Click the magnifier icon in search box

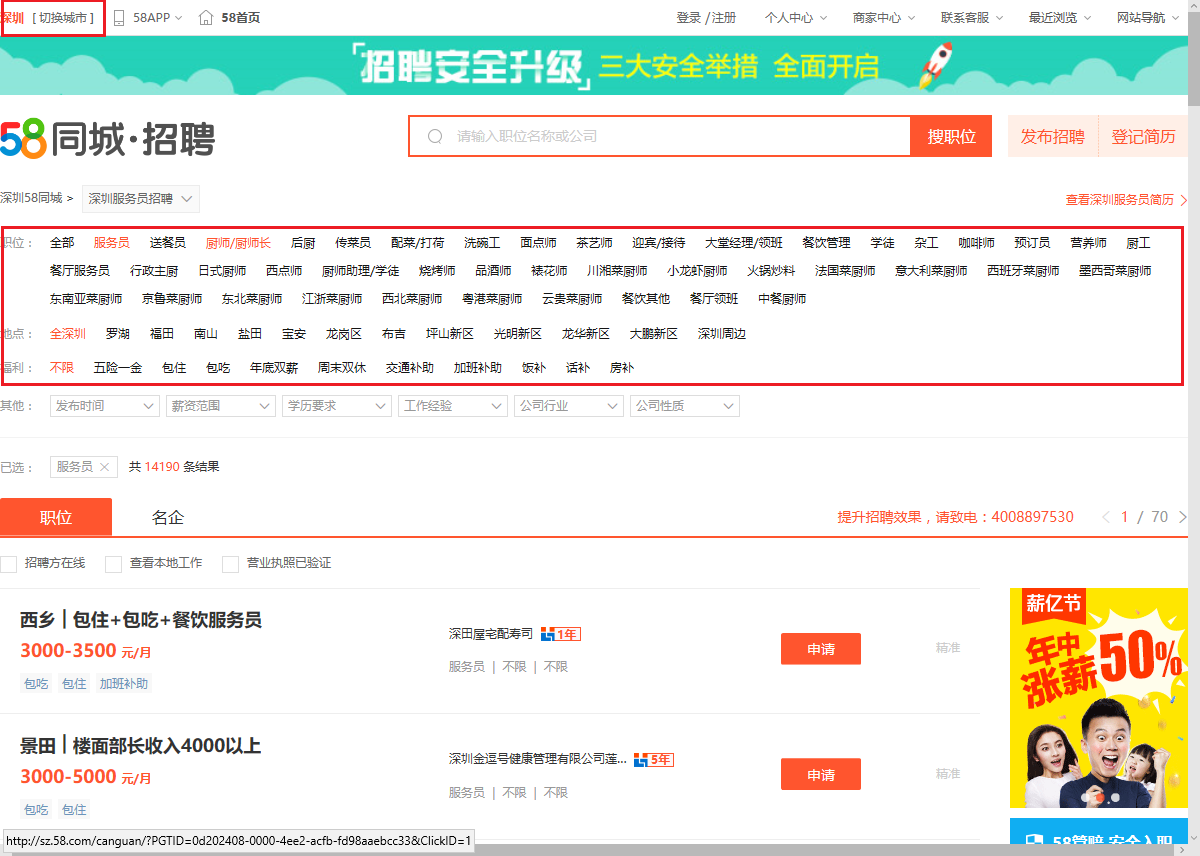[x=435, y=136]
